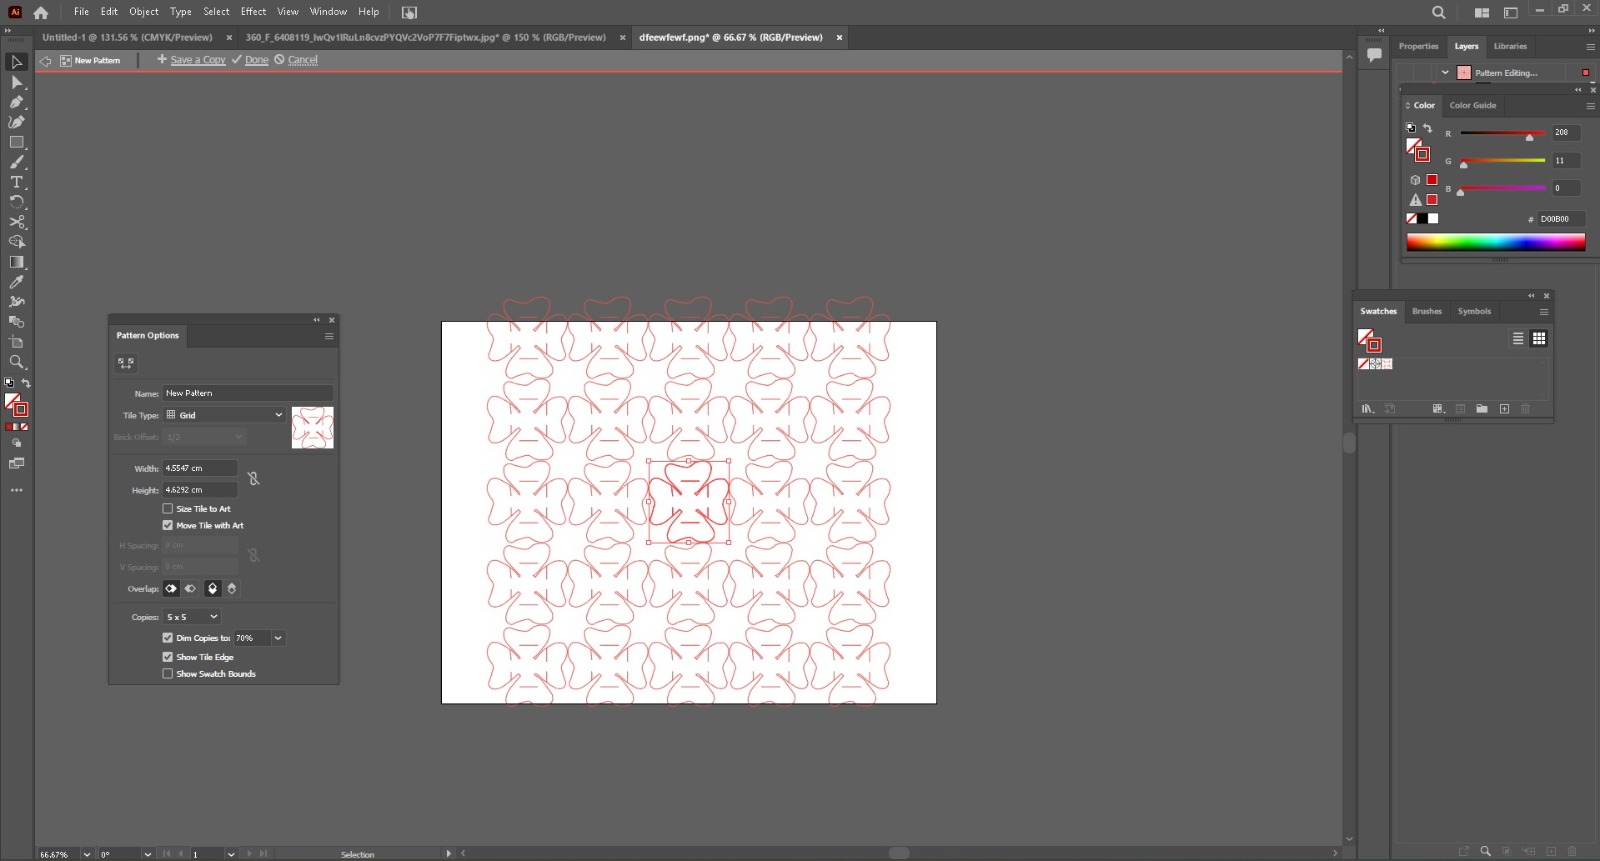
Task: Toggle Show Swatch Bounds checkbox
Action: [x=168, y=674]
